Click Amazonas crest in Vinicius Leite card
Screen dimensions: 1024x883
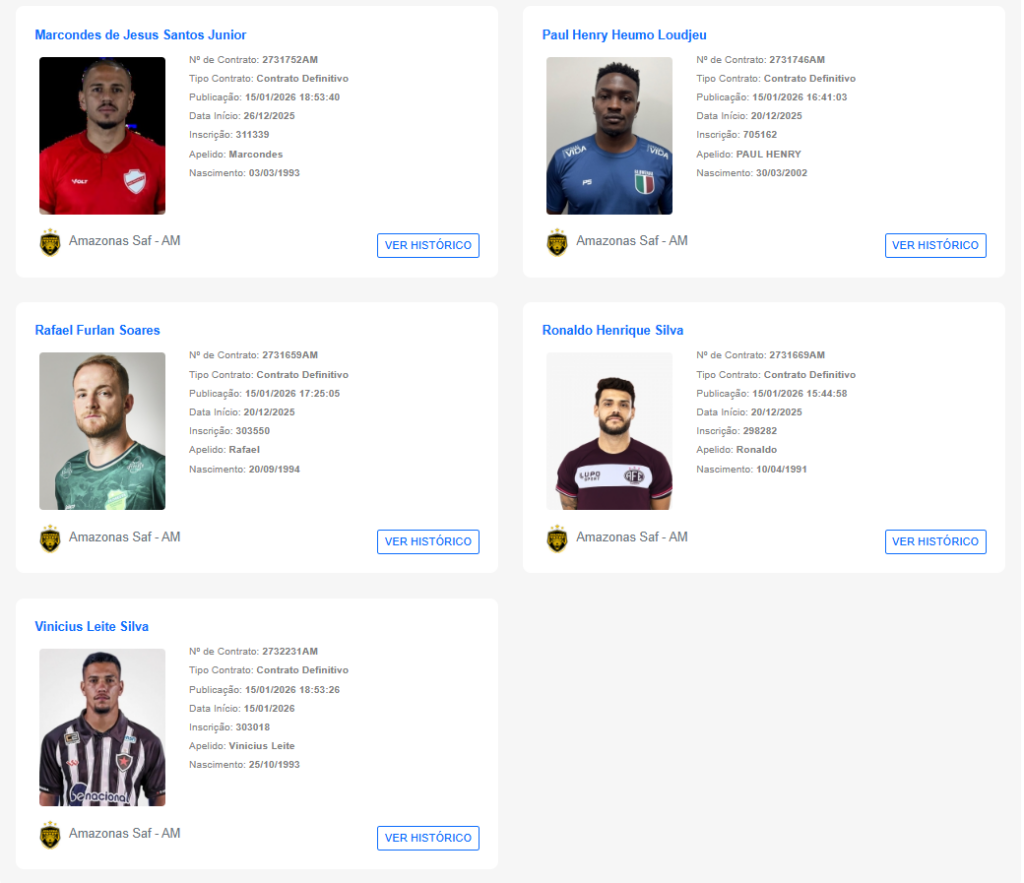tap(50, 835)
